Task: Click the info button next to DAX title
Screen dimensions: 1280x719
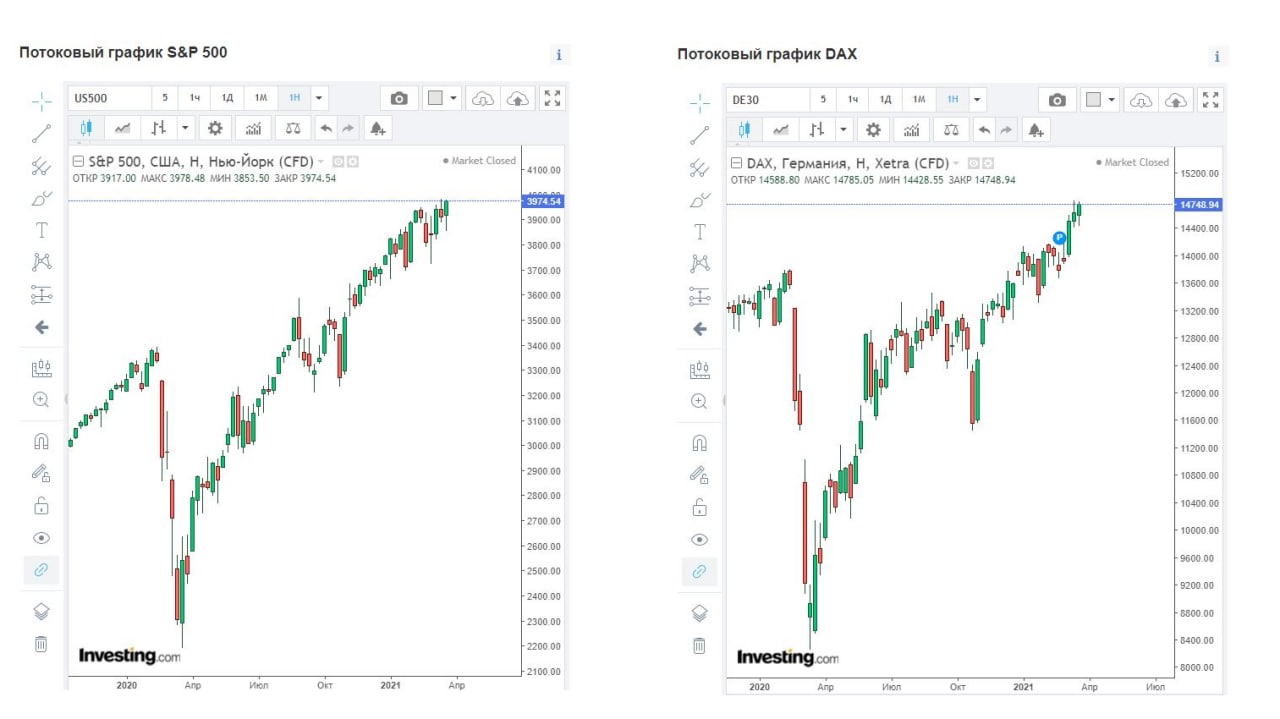Action: point(1217,56)
